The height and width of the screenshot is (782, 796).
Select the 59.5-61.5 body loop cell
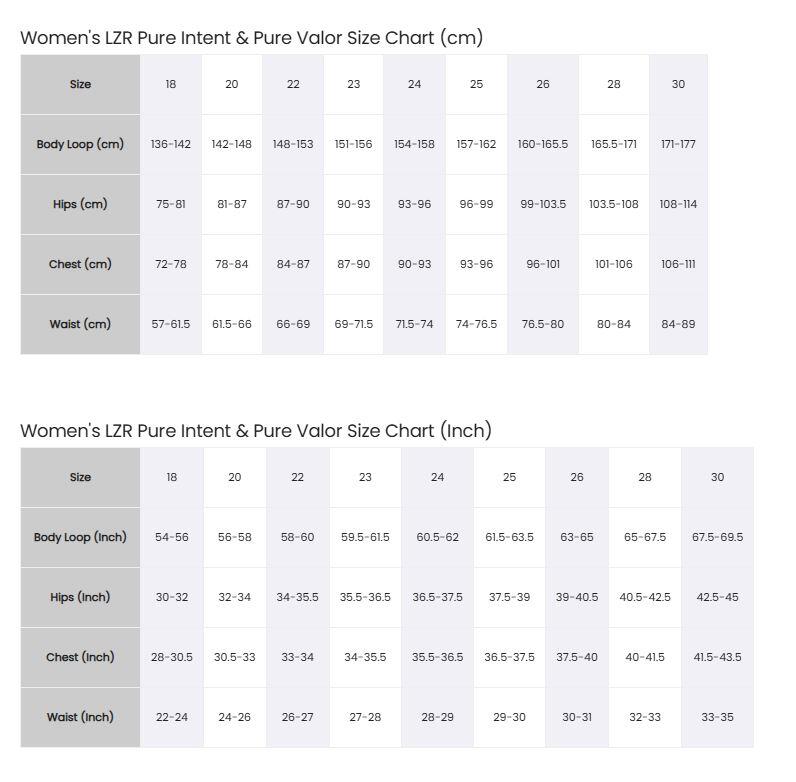365,537
